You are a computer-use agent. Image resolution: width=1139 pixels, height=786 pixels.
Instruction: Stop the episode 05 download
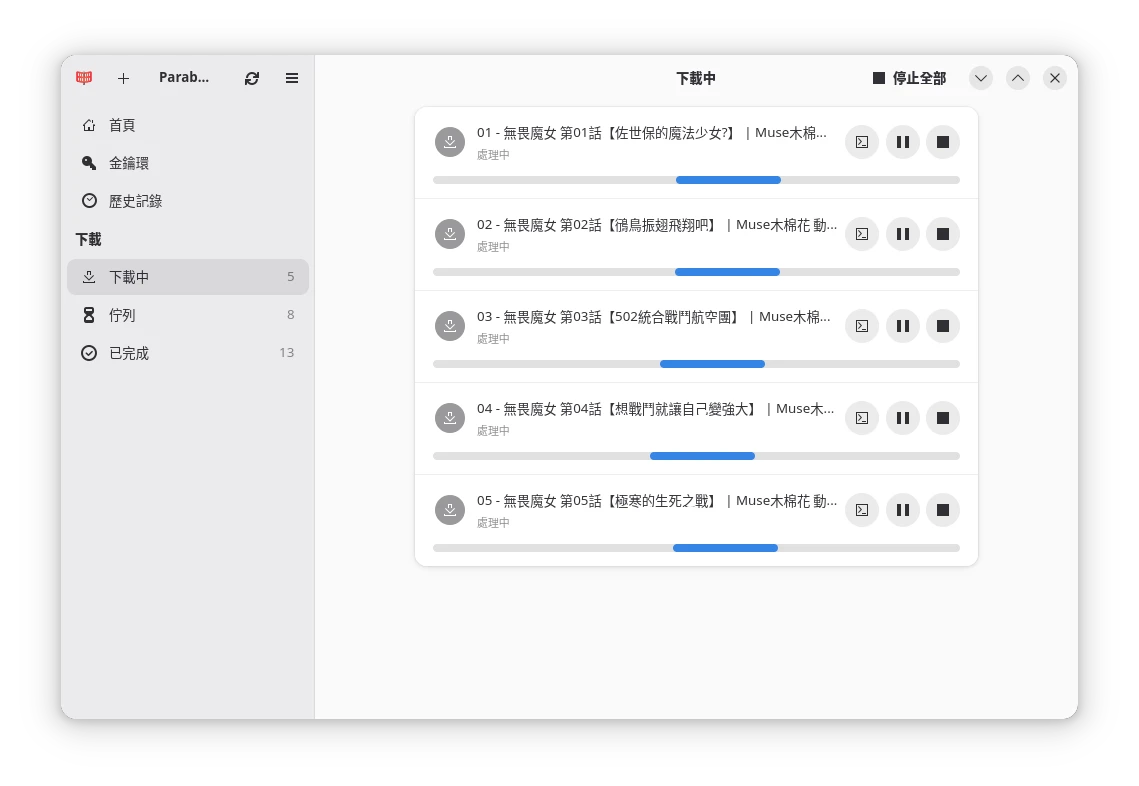click(942, 510)
